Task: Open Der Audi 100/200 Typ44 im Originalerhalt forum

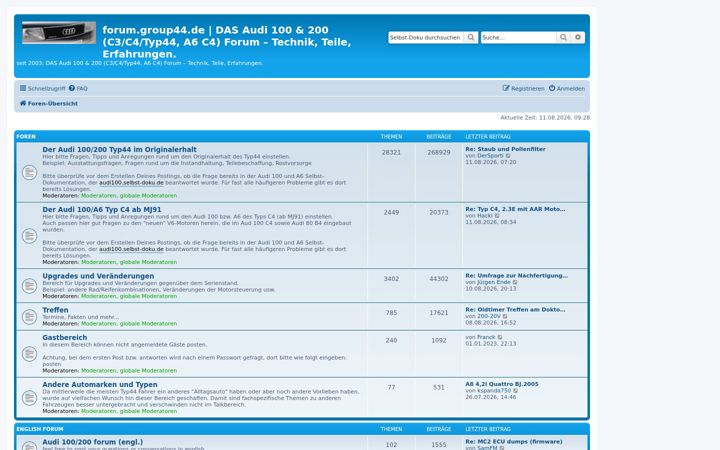Action: pyautogui.click(x=119, y=150)
